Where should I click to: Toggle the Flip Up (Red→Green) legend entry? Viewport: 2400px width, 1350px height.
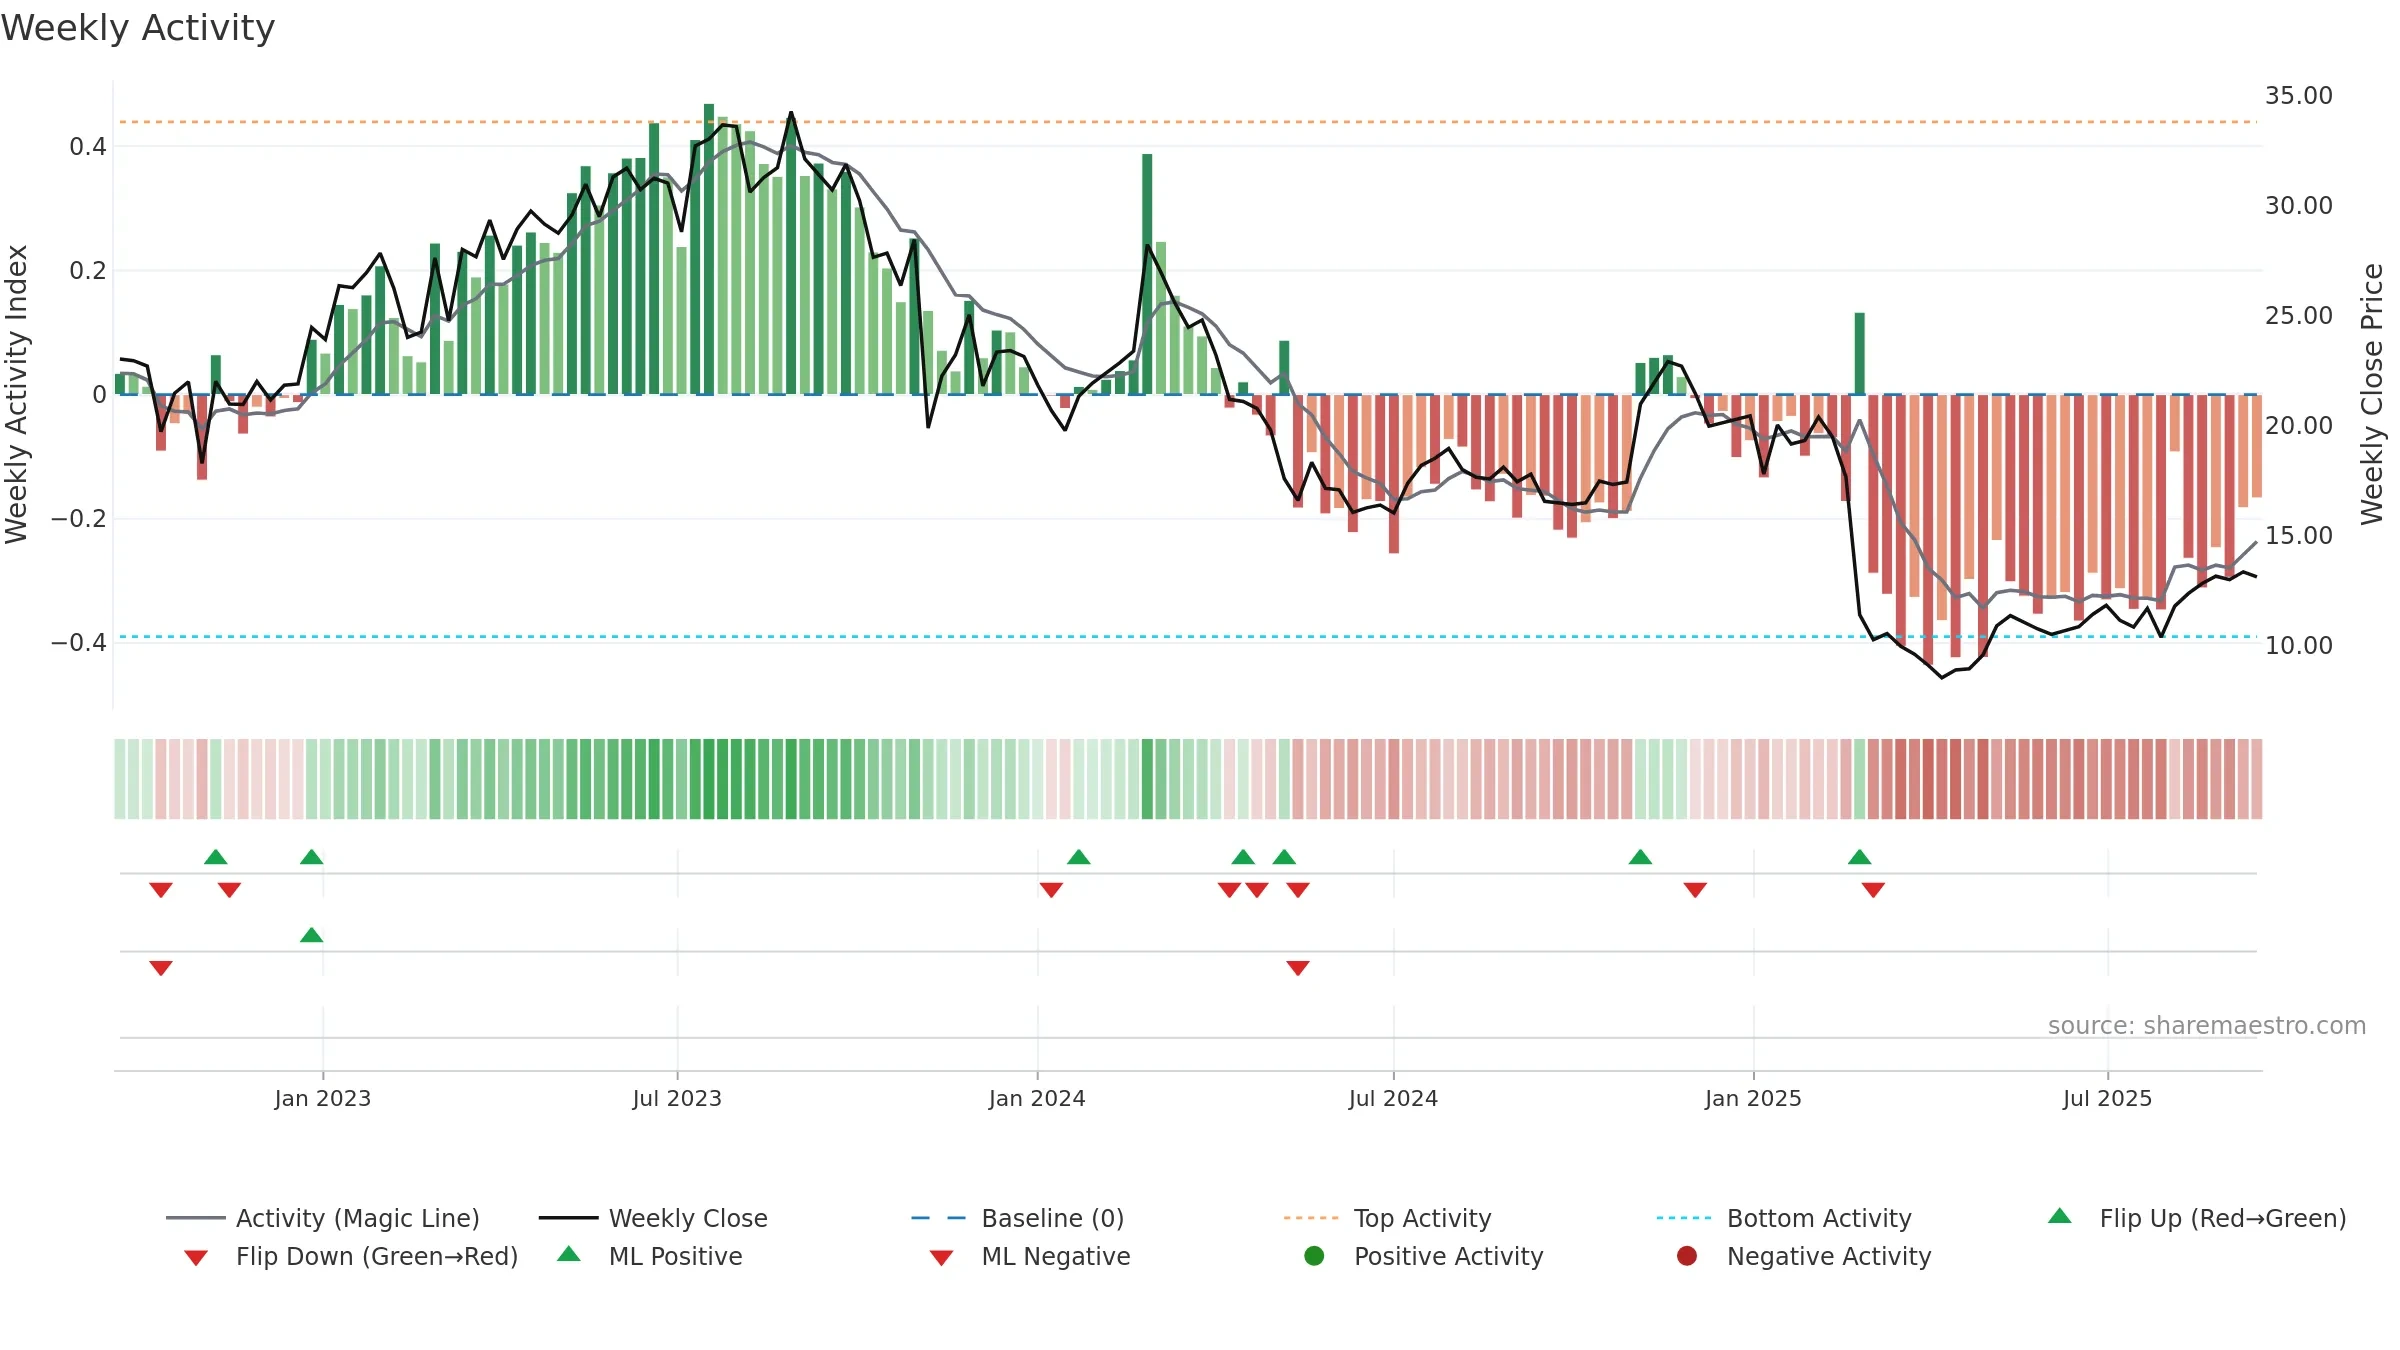[2197, 1218]
